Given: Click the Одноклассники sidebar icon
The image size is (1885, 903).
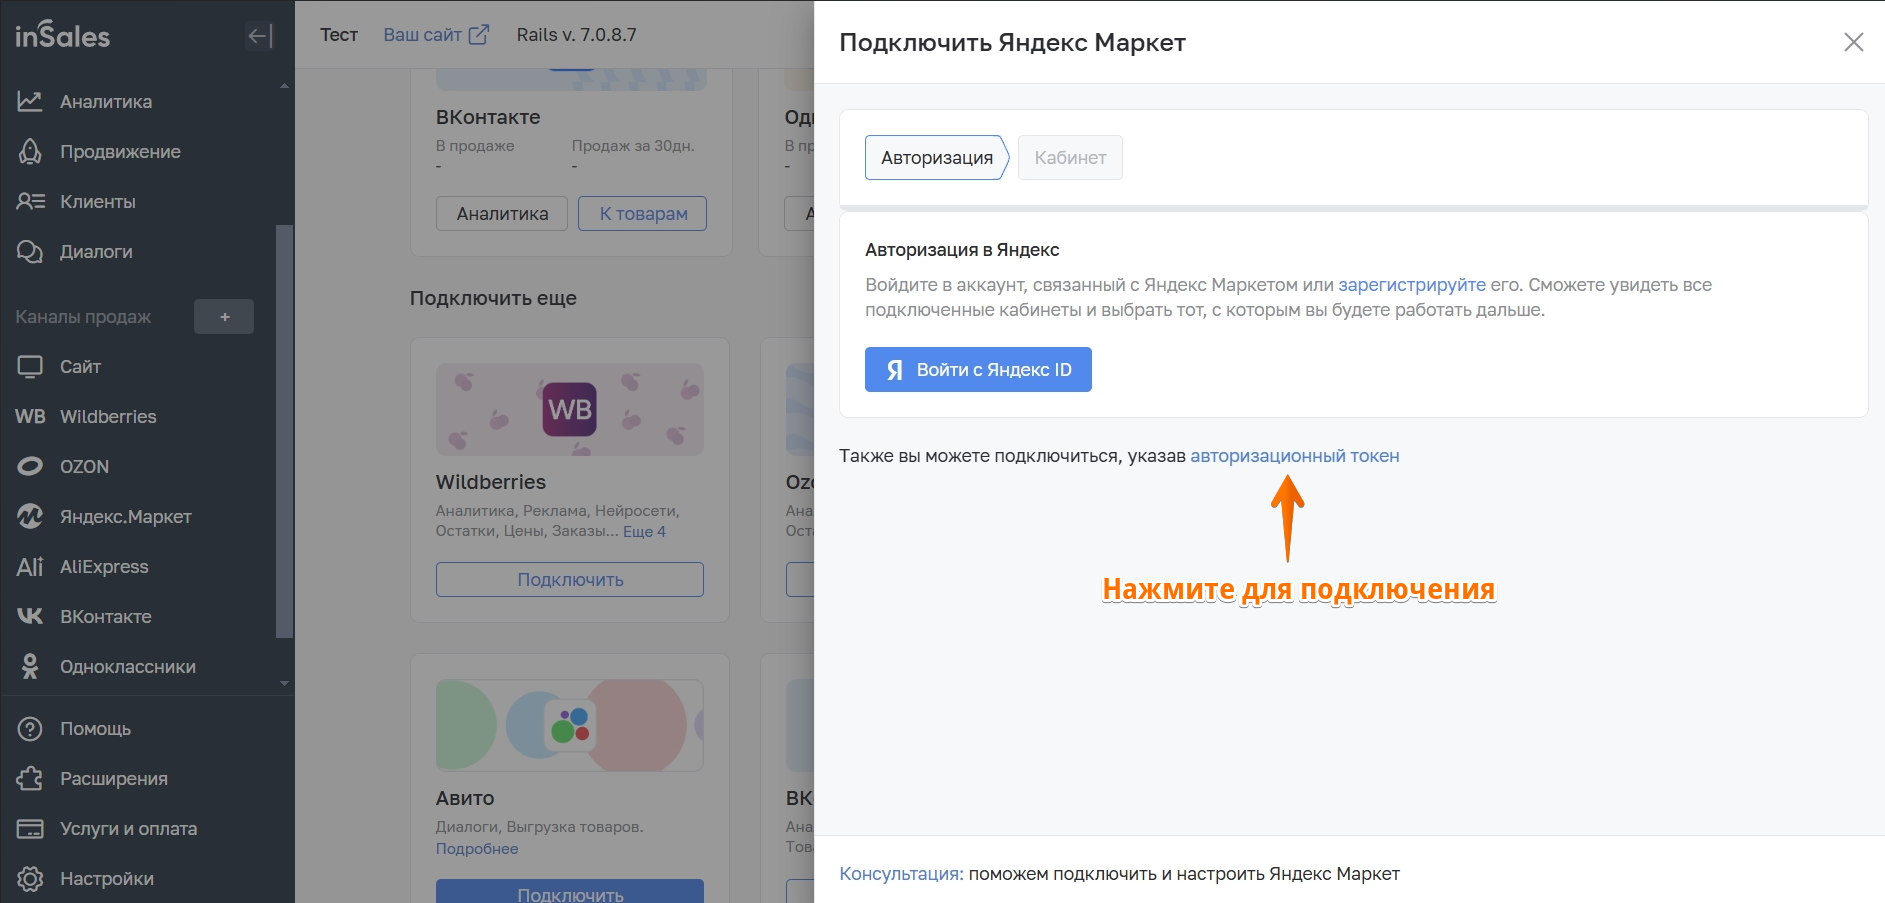Looking at the screenshot, I should click(30, 666).
